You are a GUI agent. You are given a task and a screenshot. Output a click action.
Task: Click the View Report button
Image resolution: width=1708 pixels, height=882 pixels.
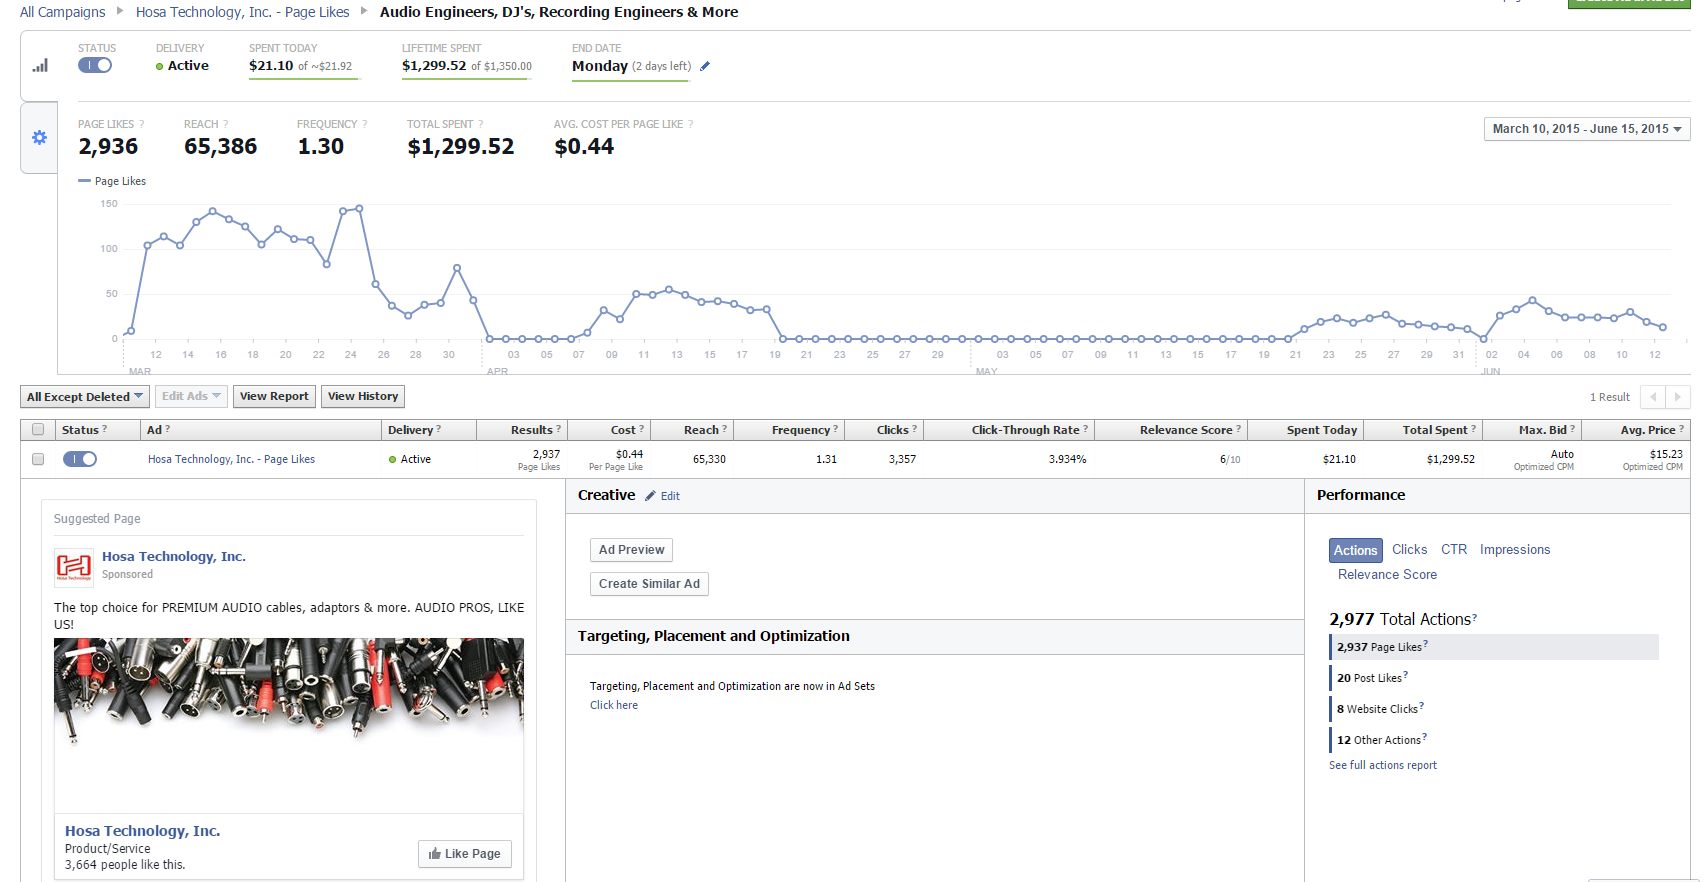pos(274,397)
